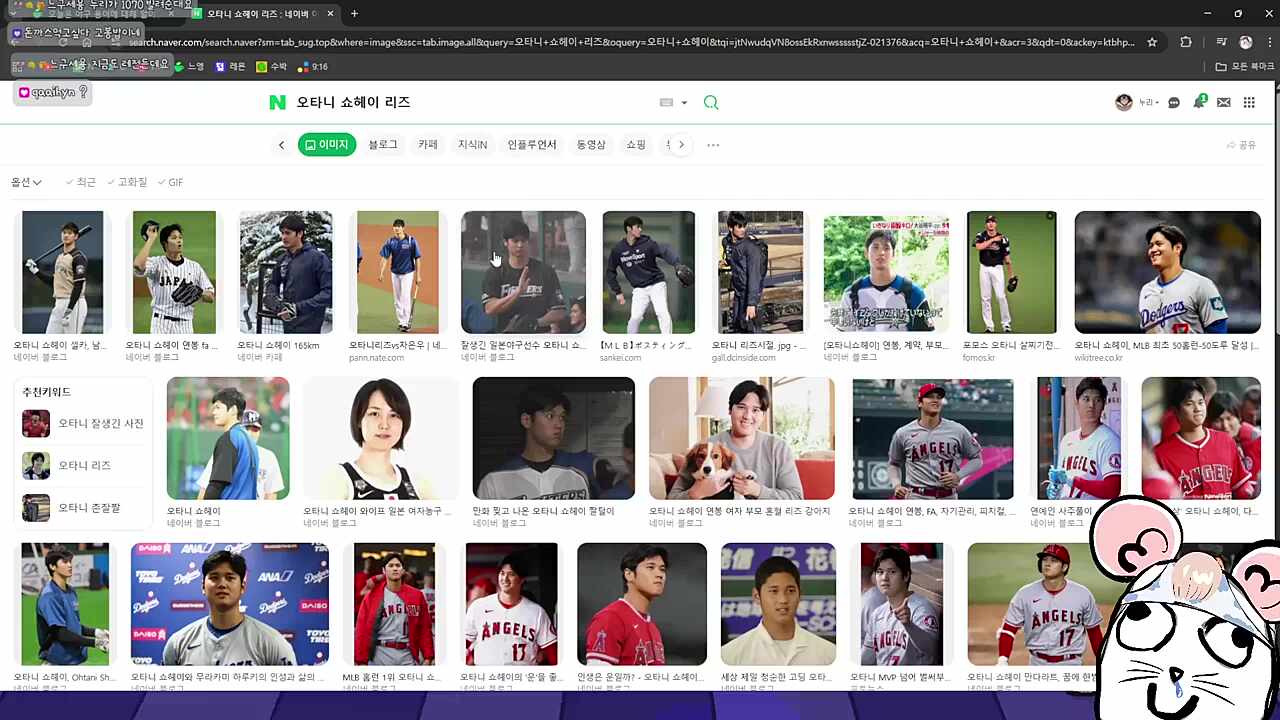1280x720 pixels.
Task: Open the pann.nate.com source link
Action: coord(376,358)
